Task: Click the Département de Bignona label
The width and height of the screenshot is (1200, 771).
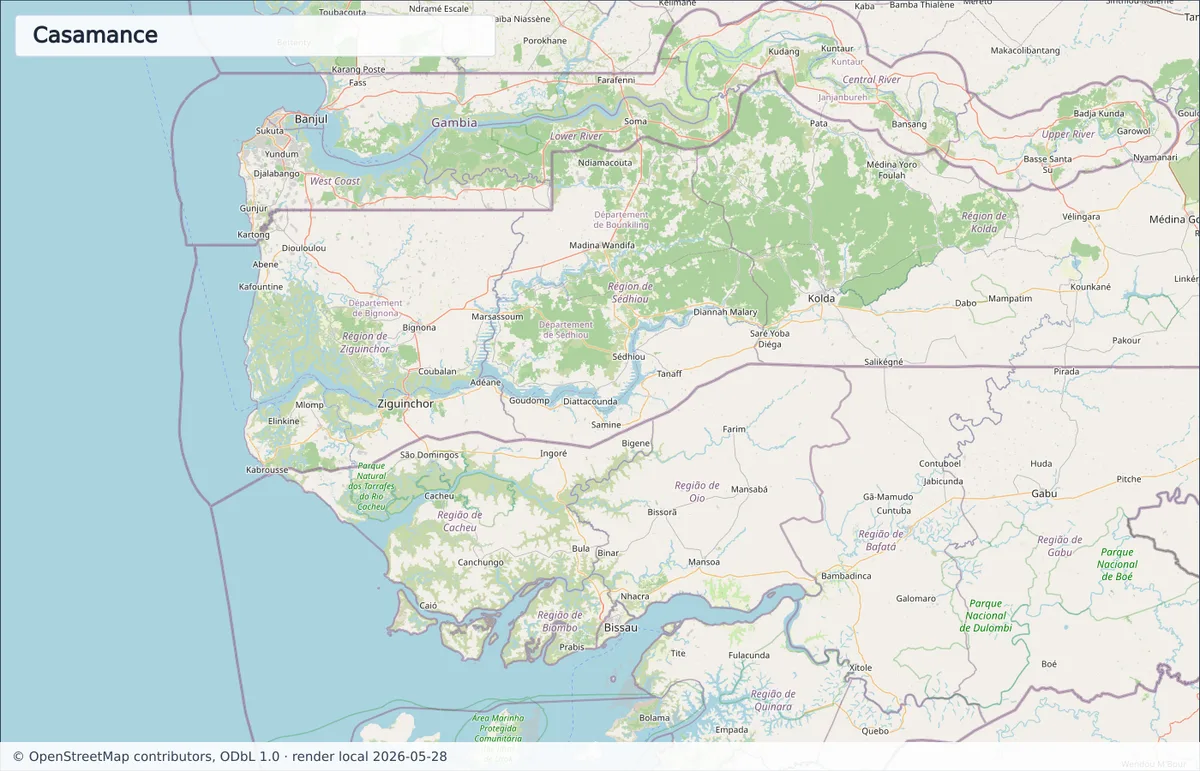Action: 376,308
